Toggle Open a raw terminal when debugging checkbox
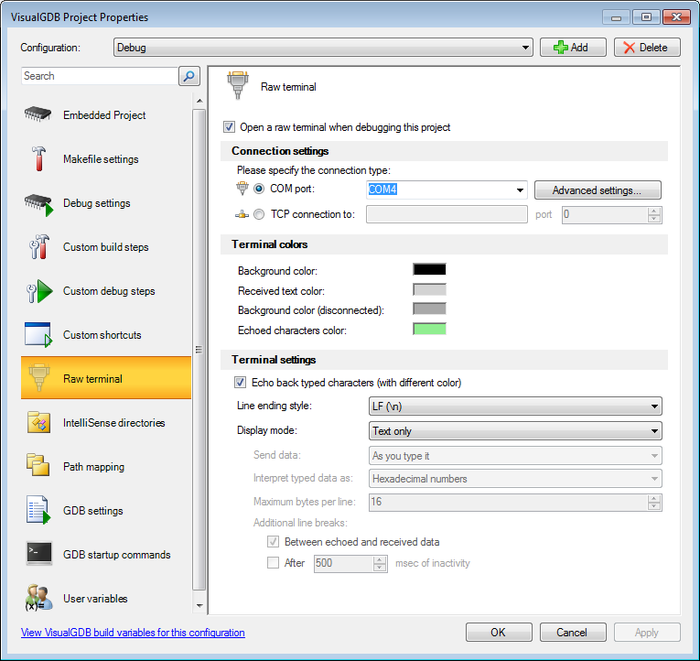700x661 pixels. click(229, 127)
